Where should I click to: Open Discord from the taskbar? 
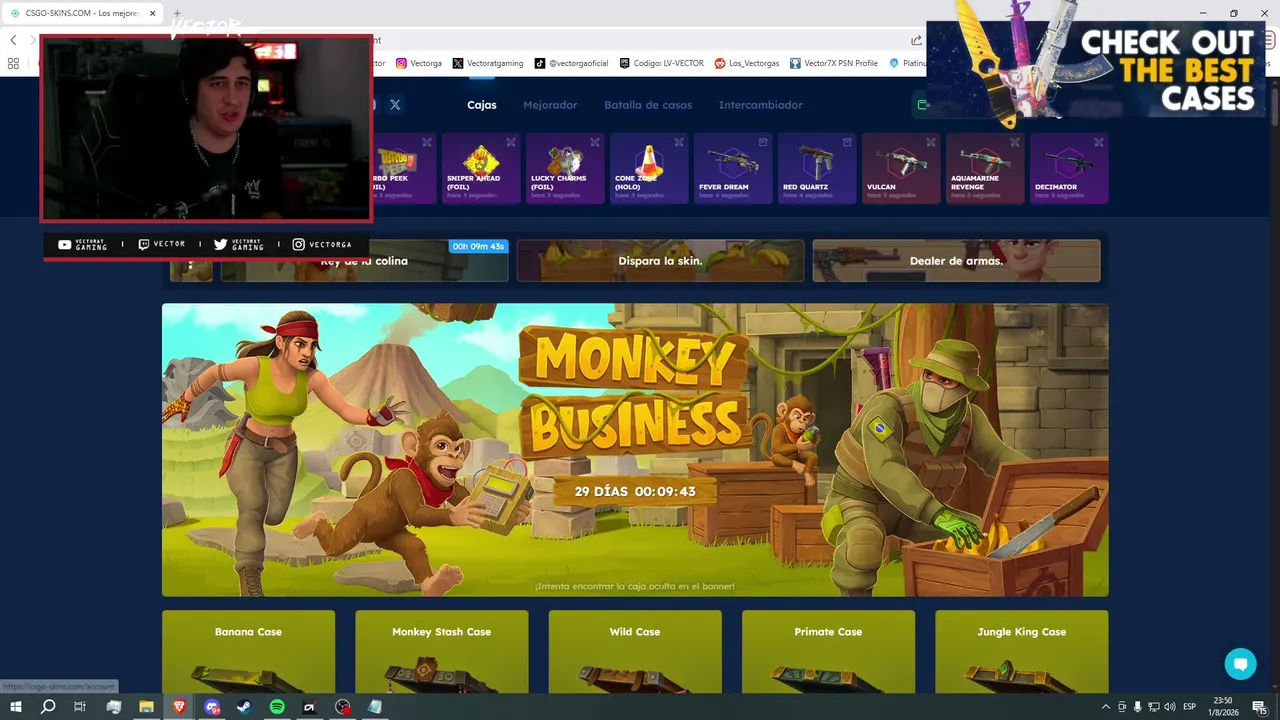point(212,707)
